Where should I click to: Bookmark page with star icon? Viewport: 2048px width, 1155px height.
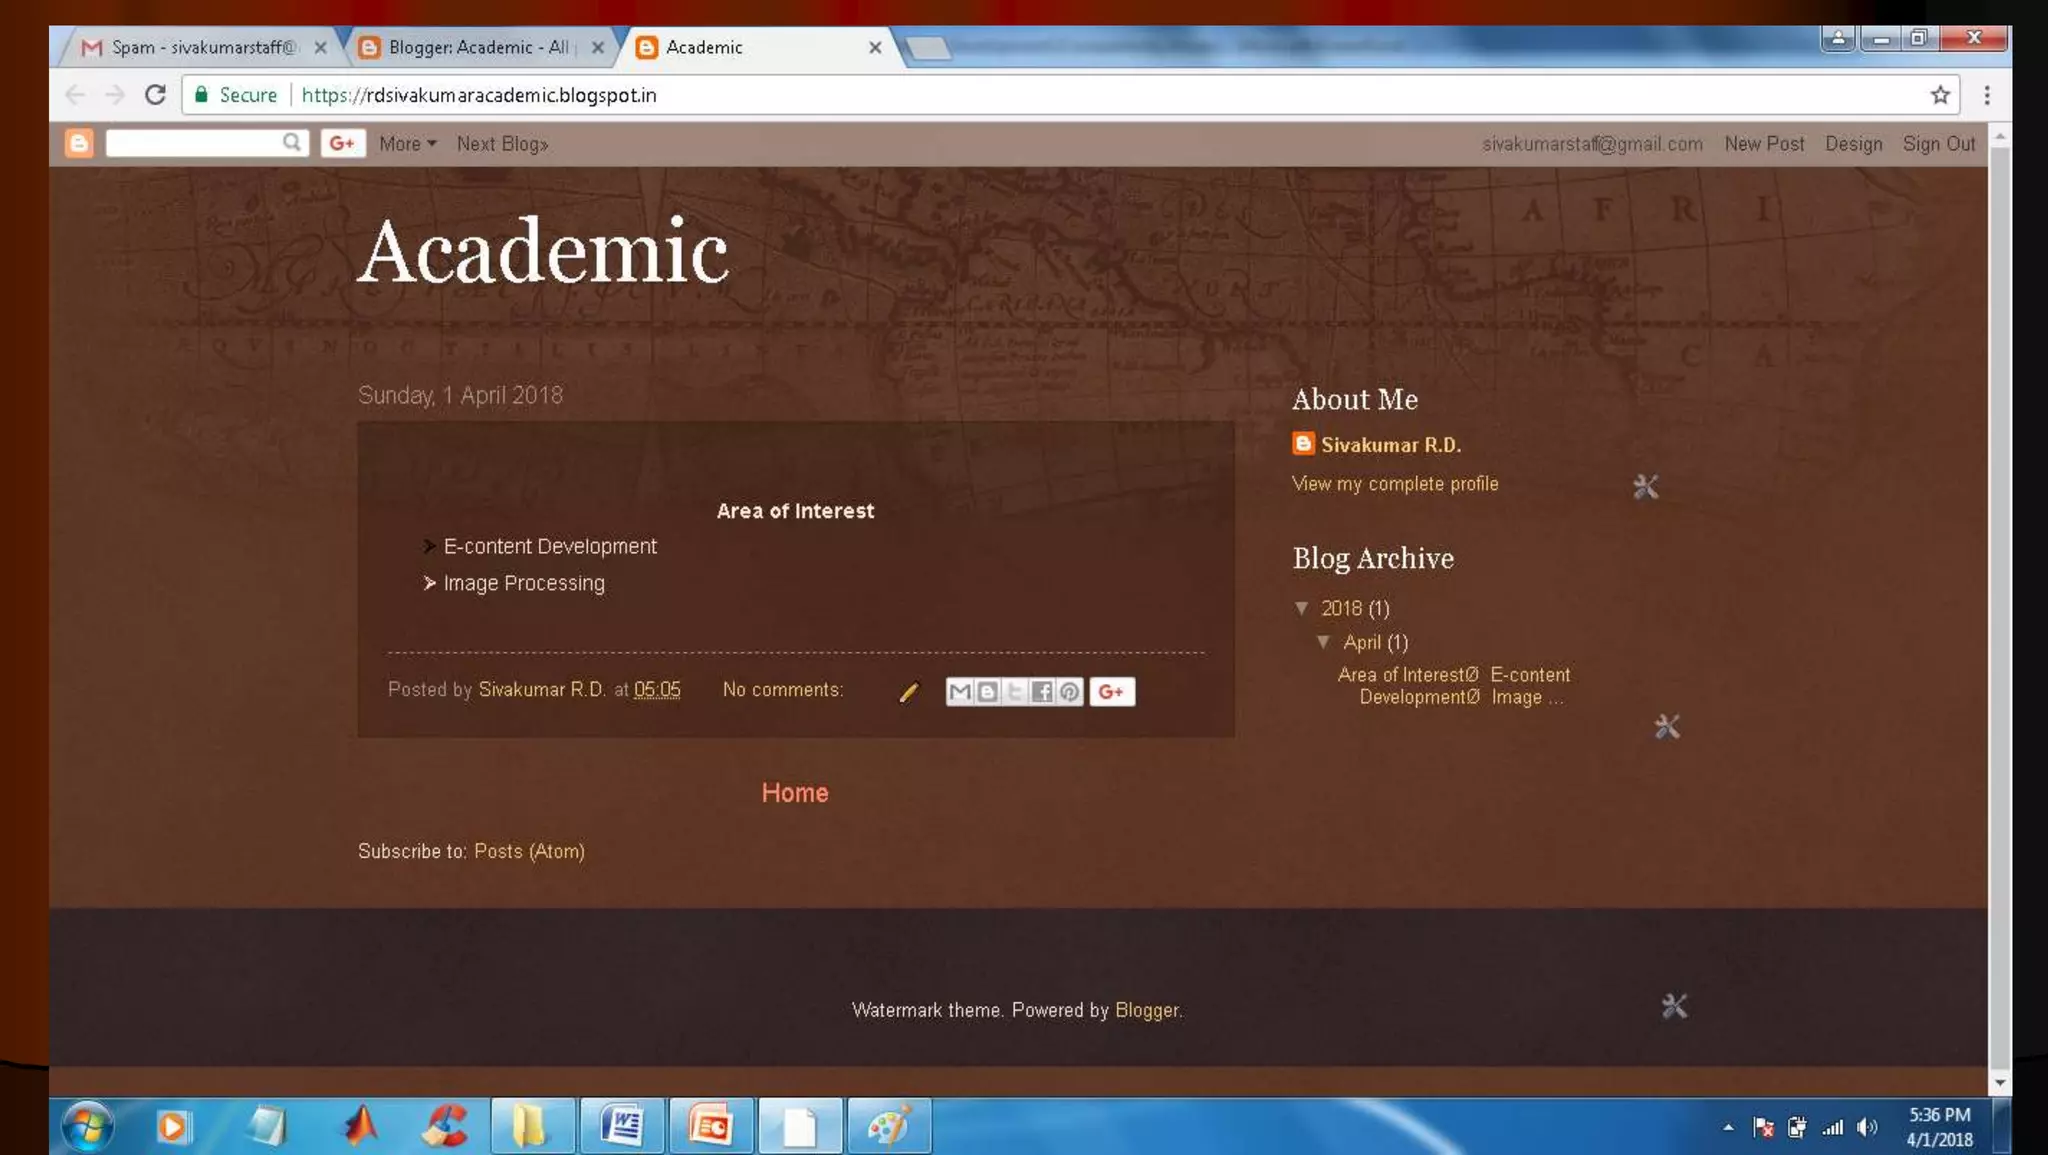click(1940, 95)
